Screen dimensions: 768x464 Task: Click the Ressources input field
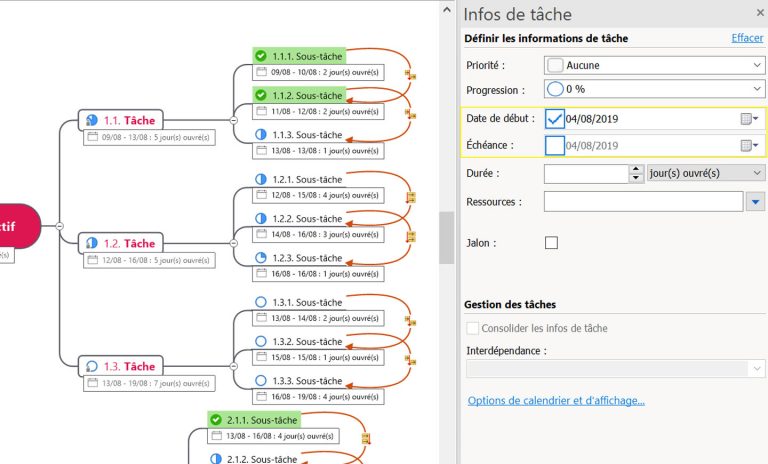(x=642, y=202)
